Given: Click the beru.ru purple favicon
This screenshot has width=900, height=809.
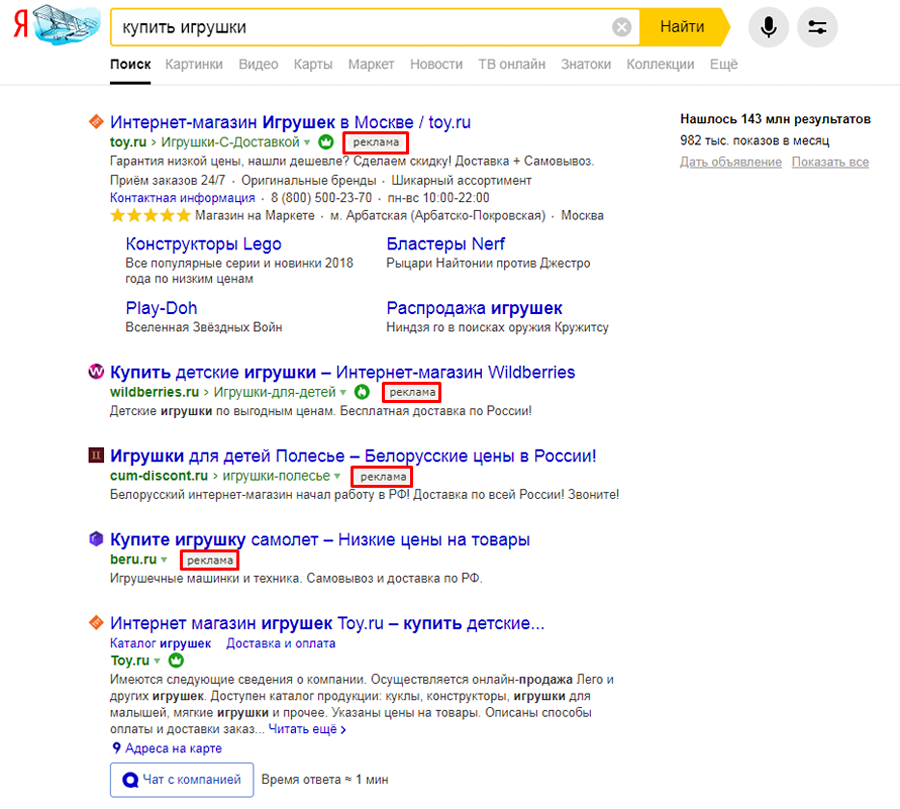Looking at the screenshot, I should click(96, 539).
